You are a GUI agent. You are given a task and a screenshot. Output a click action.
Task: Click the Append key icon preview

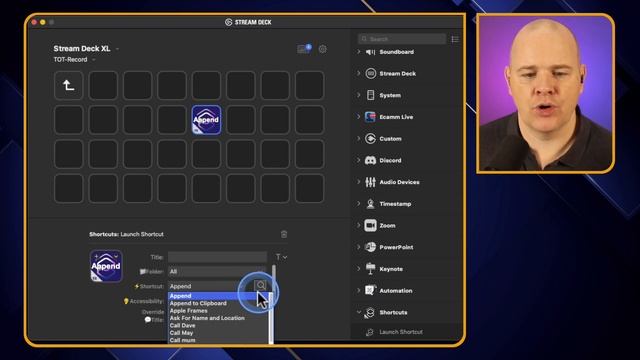click(x=106, y=266)
